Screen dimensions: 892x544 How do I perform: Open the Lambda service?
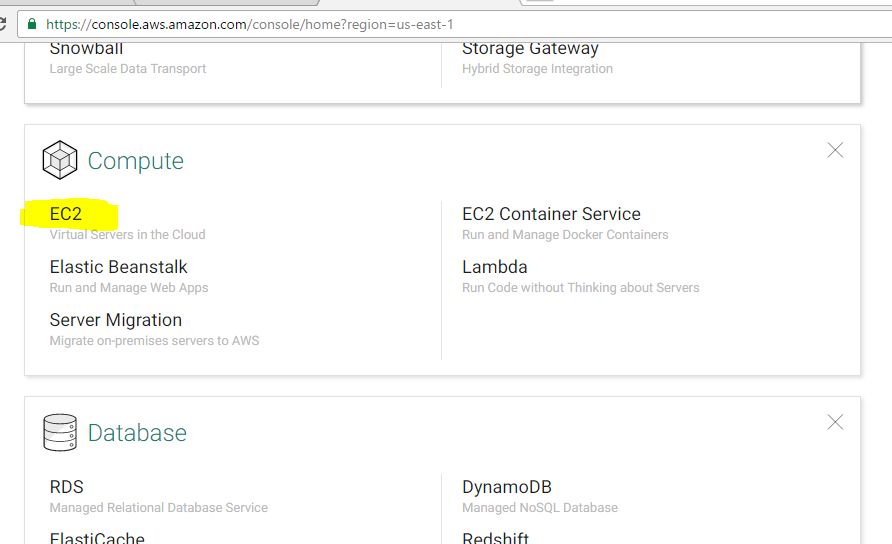click(x=494, y=267)
